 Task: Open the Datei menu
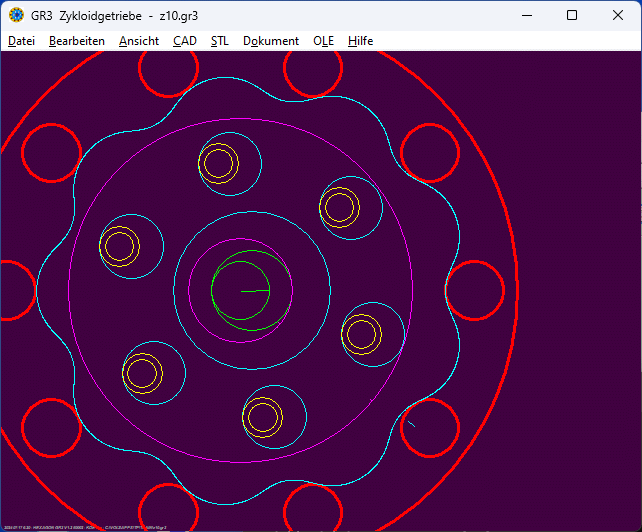click(21, 41)
